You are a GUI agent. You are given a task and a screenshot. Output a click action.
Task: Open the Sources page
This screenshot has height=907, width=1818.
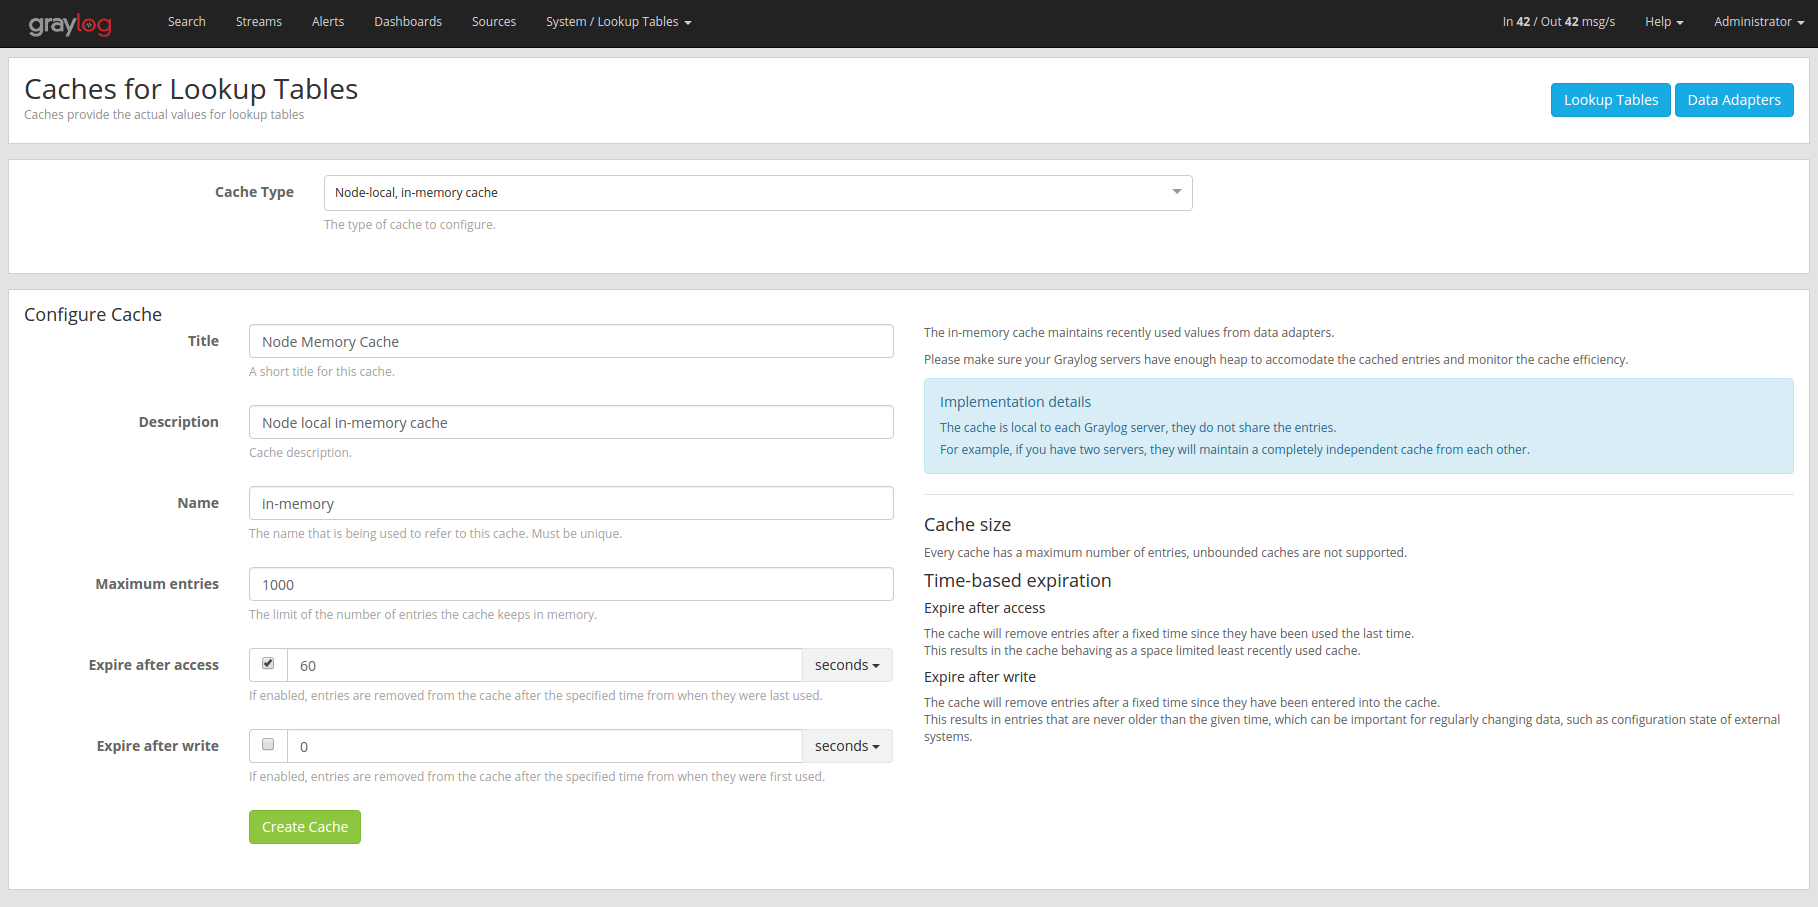[494, 22]
